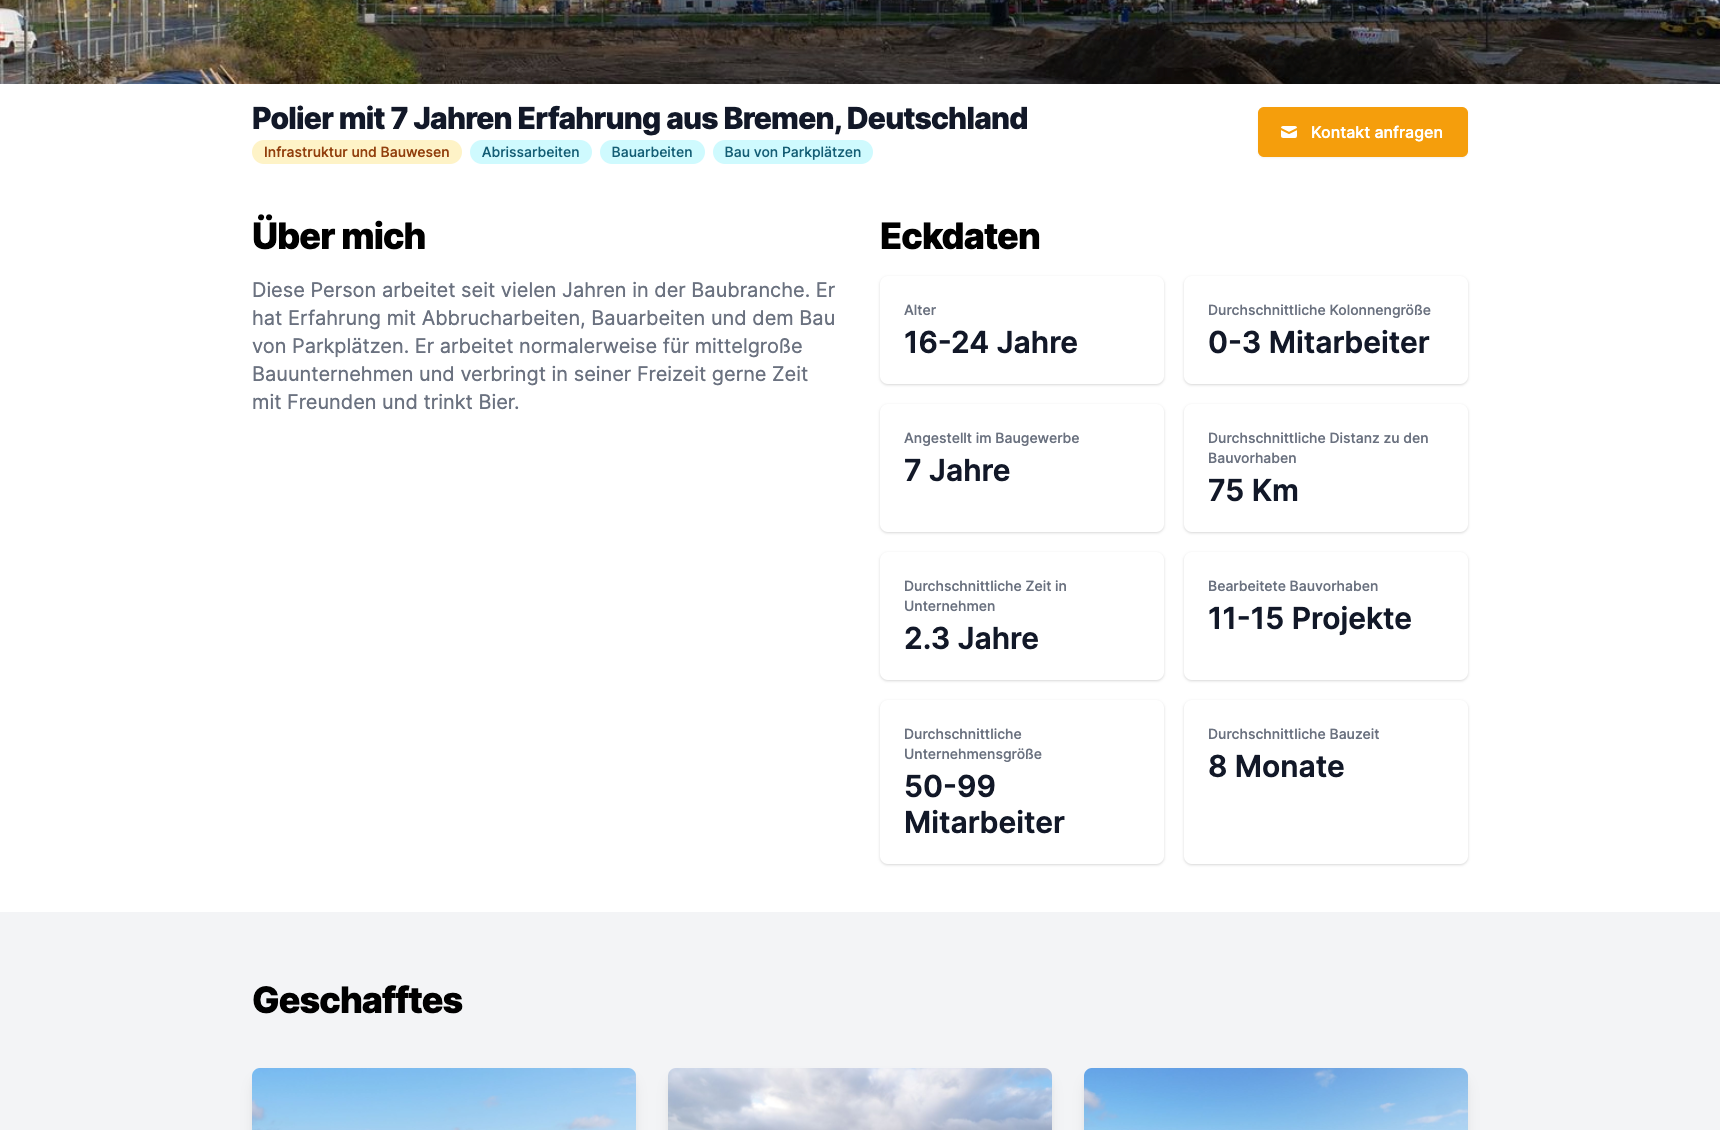Screen dimensions: 1720x1130
Task: Click the Angestellt im Baugewerbe 7 Jahre card
Action: pos(1022,468)
